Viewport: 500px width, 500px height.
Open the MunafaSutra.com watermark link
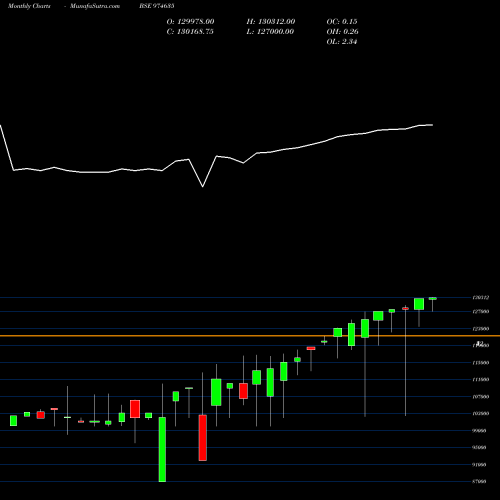coord(95,6)
